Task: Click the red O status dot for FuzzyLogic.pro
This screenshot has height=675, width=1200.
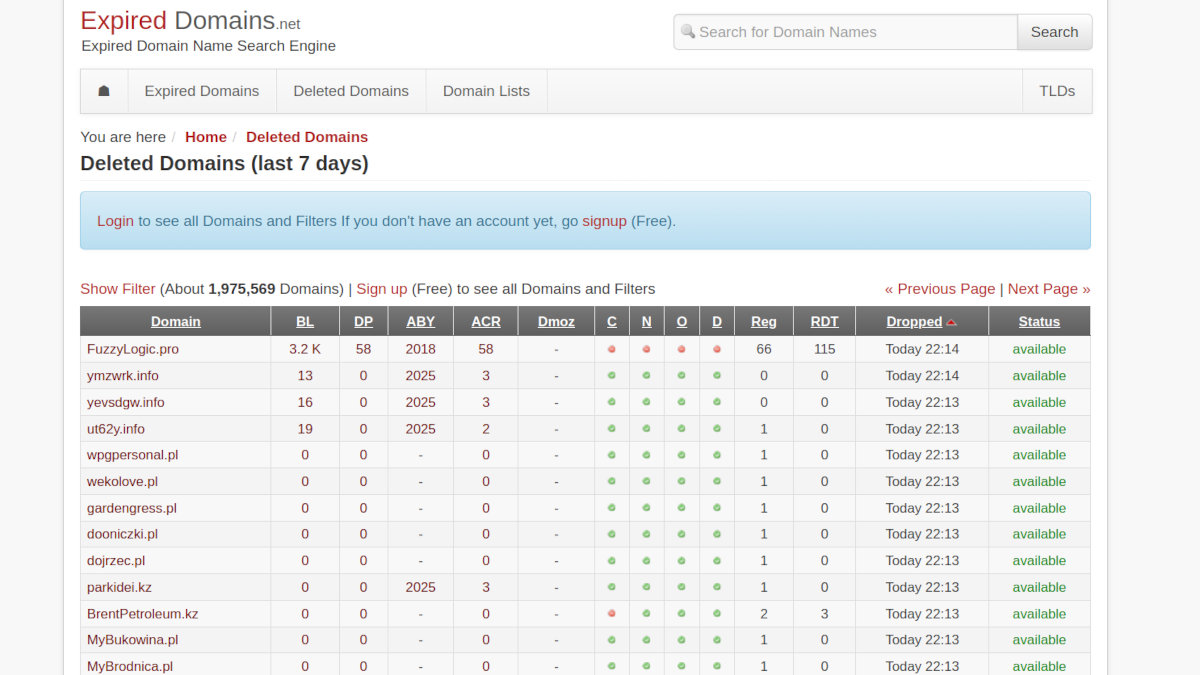Action: (682, 349)
